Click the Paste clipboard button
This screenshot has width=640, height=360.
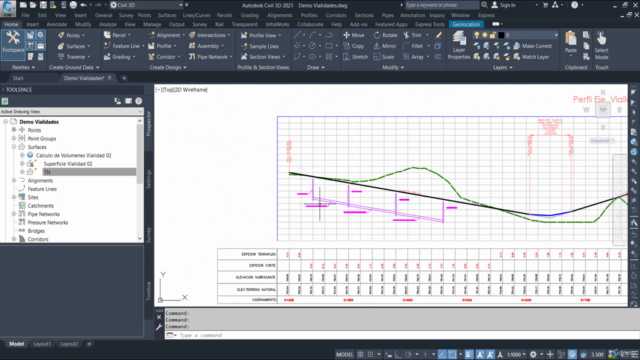pyautogui.click(x=571, y=43)
